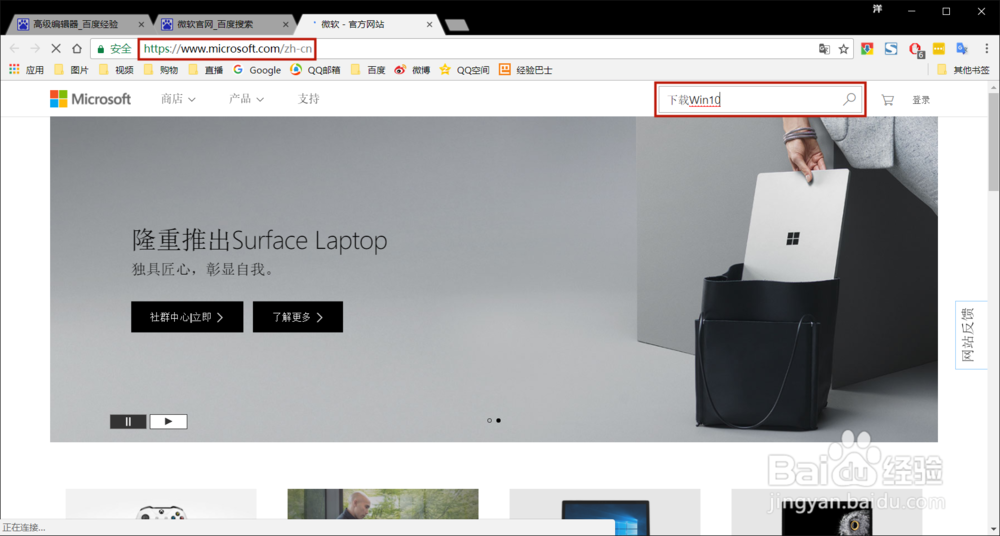Open the 视频 bookmark folder
This screenshot has height=536, width=1000.
[x=115, y=70]
